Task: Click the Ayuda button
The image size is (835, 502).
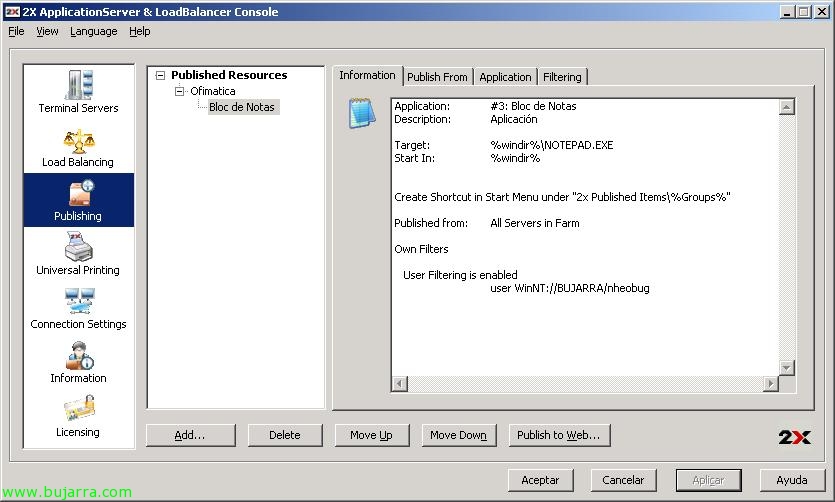Action: (792, 480)
